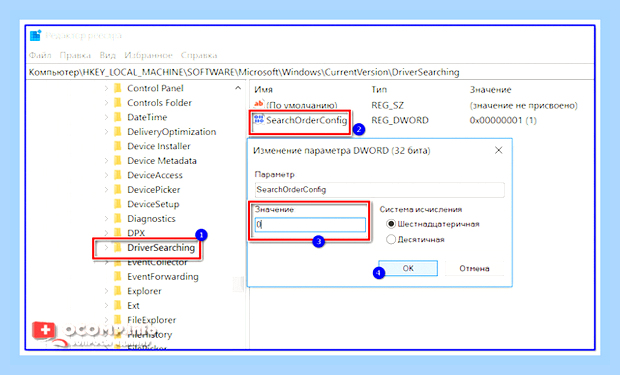Expand the DevicePicker key
This screenshot has width=620, height=375.
pos(106,189)
